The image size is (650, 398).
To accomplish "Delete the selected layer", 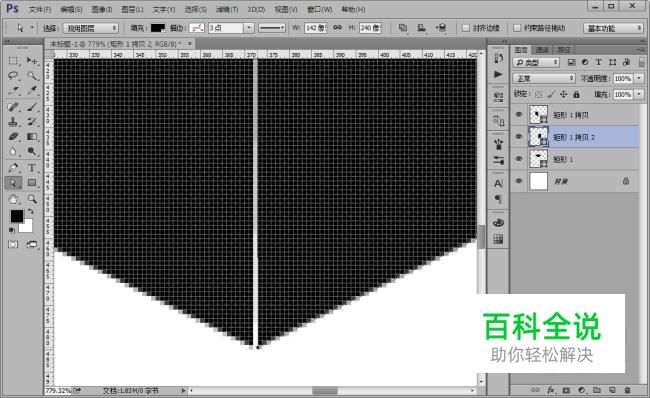I will click(627, 390).
